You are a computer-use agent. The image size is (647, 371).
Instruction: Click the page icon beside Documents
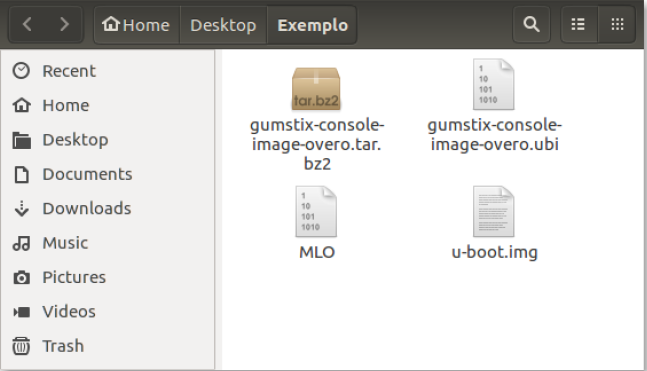coord(21,174)
